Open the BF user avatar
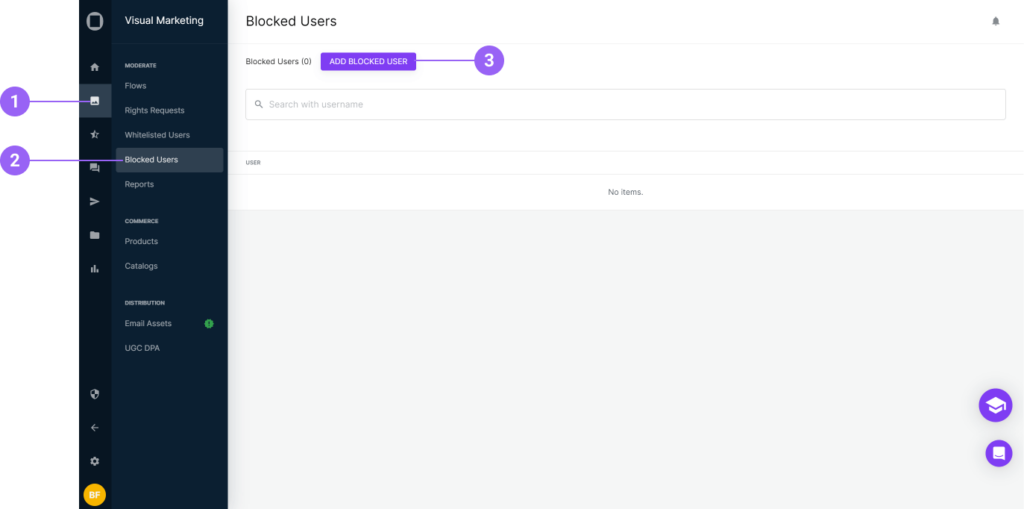The width and height of the screenshot is (1024, 509). [95, 495]
